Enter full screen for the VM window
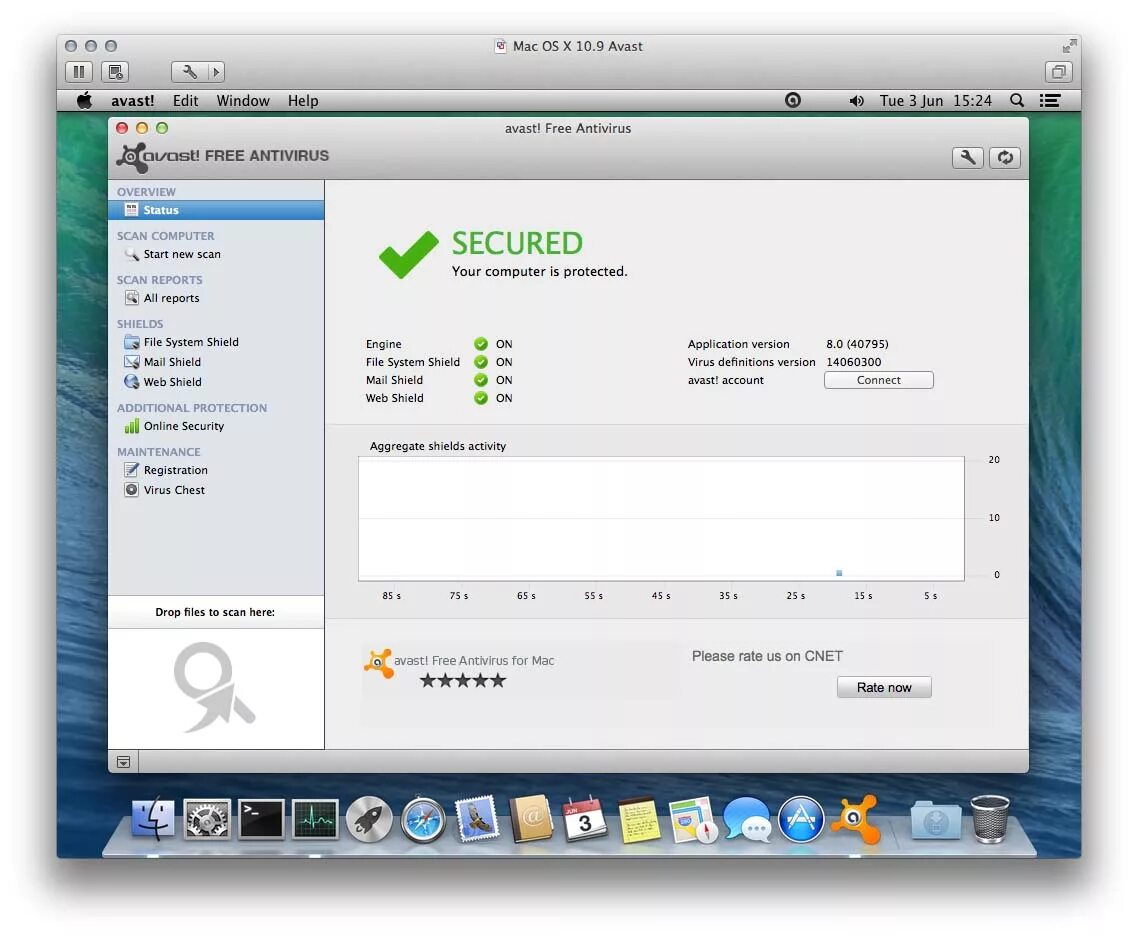This screenshot has width=1138, height=937. click(x=1069, y=46)
